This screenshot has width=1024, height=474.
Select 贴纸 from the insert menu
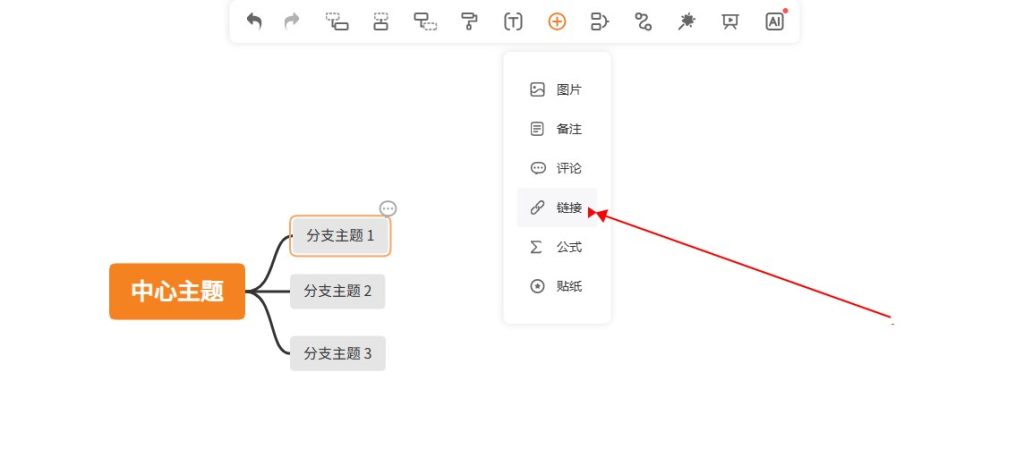pyautogui.click(x=557, y=287)
